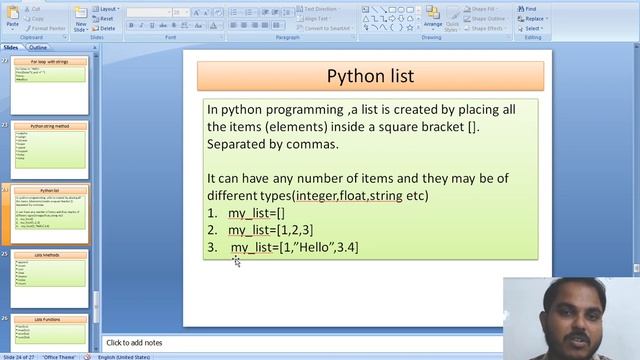Viewport: 640px width, 360px height.
Task: Open the Text Direction dropdown
Action: click(318, 9)
